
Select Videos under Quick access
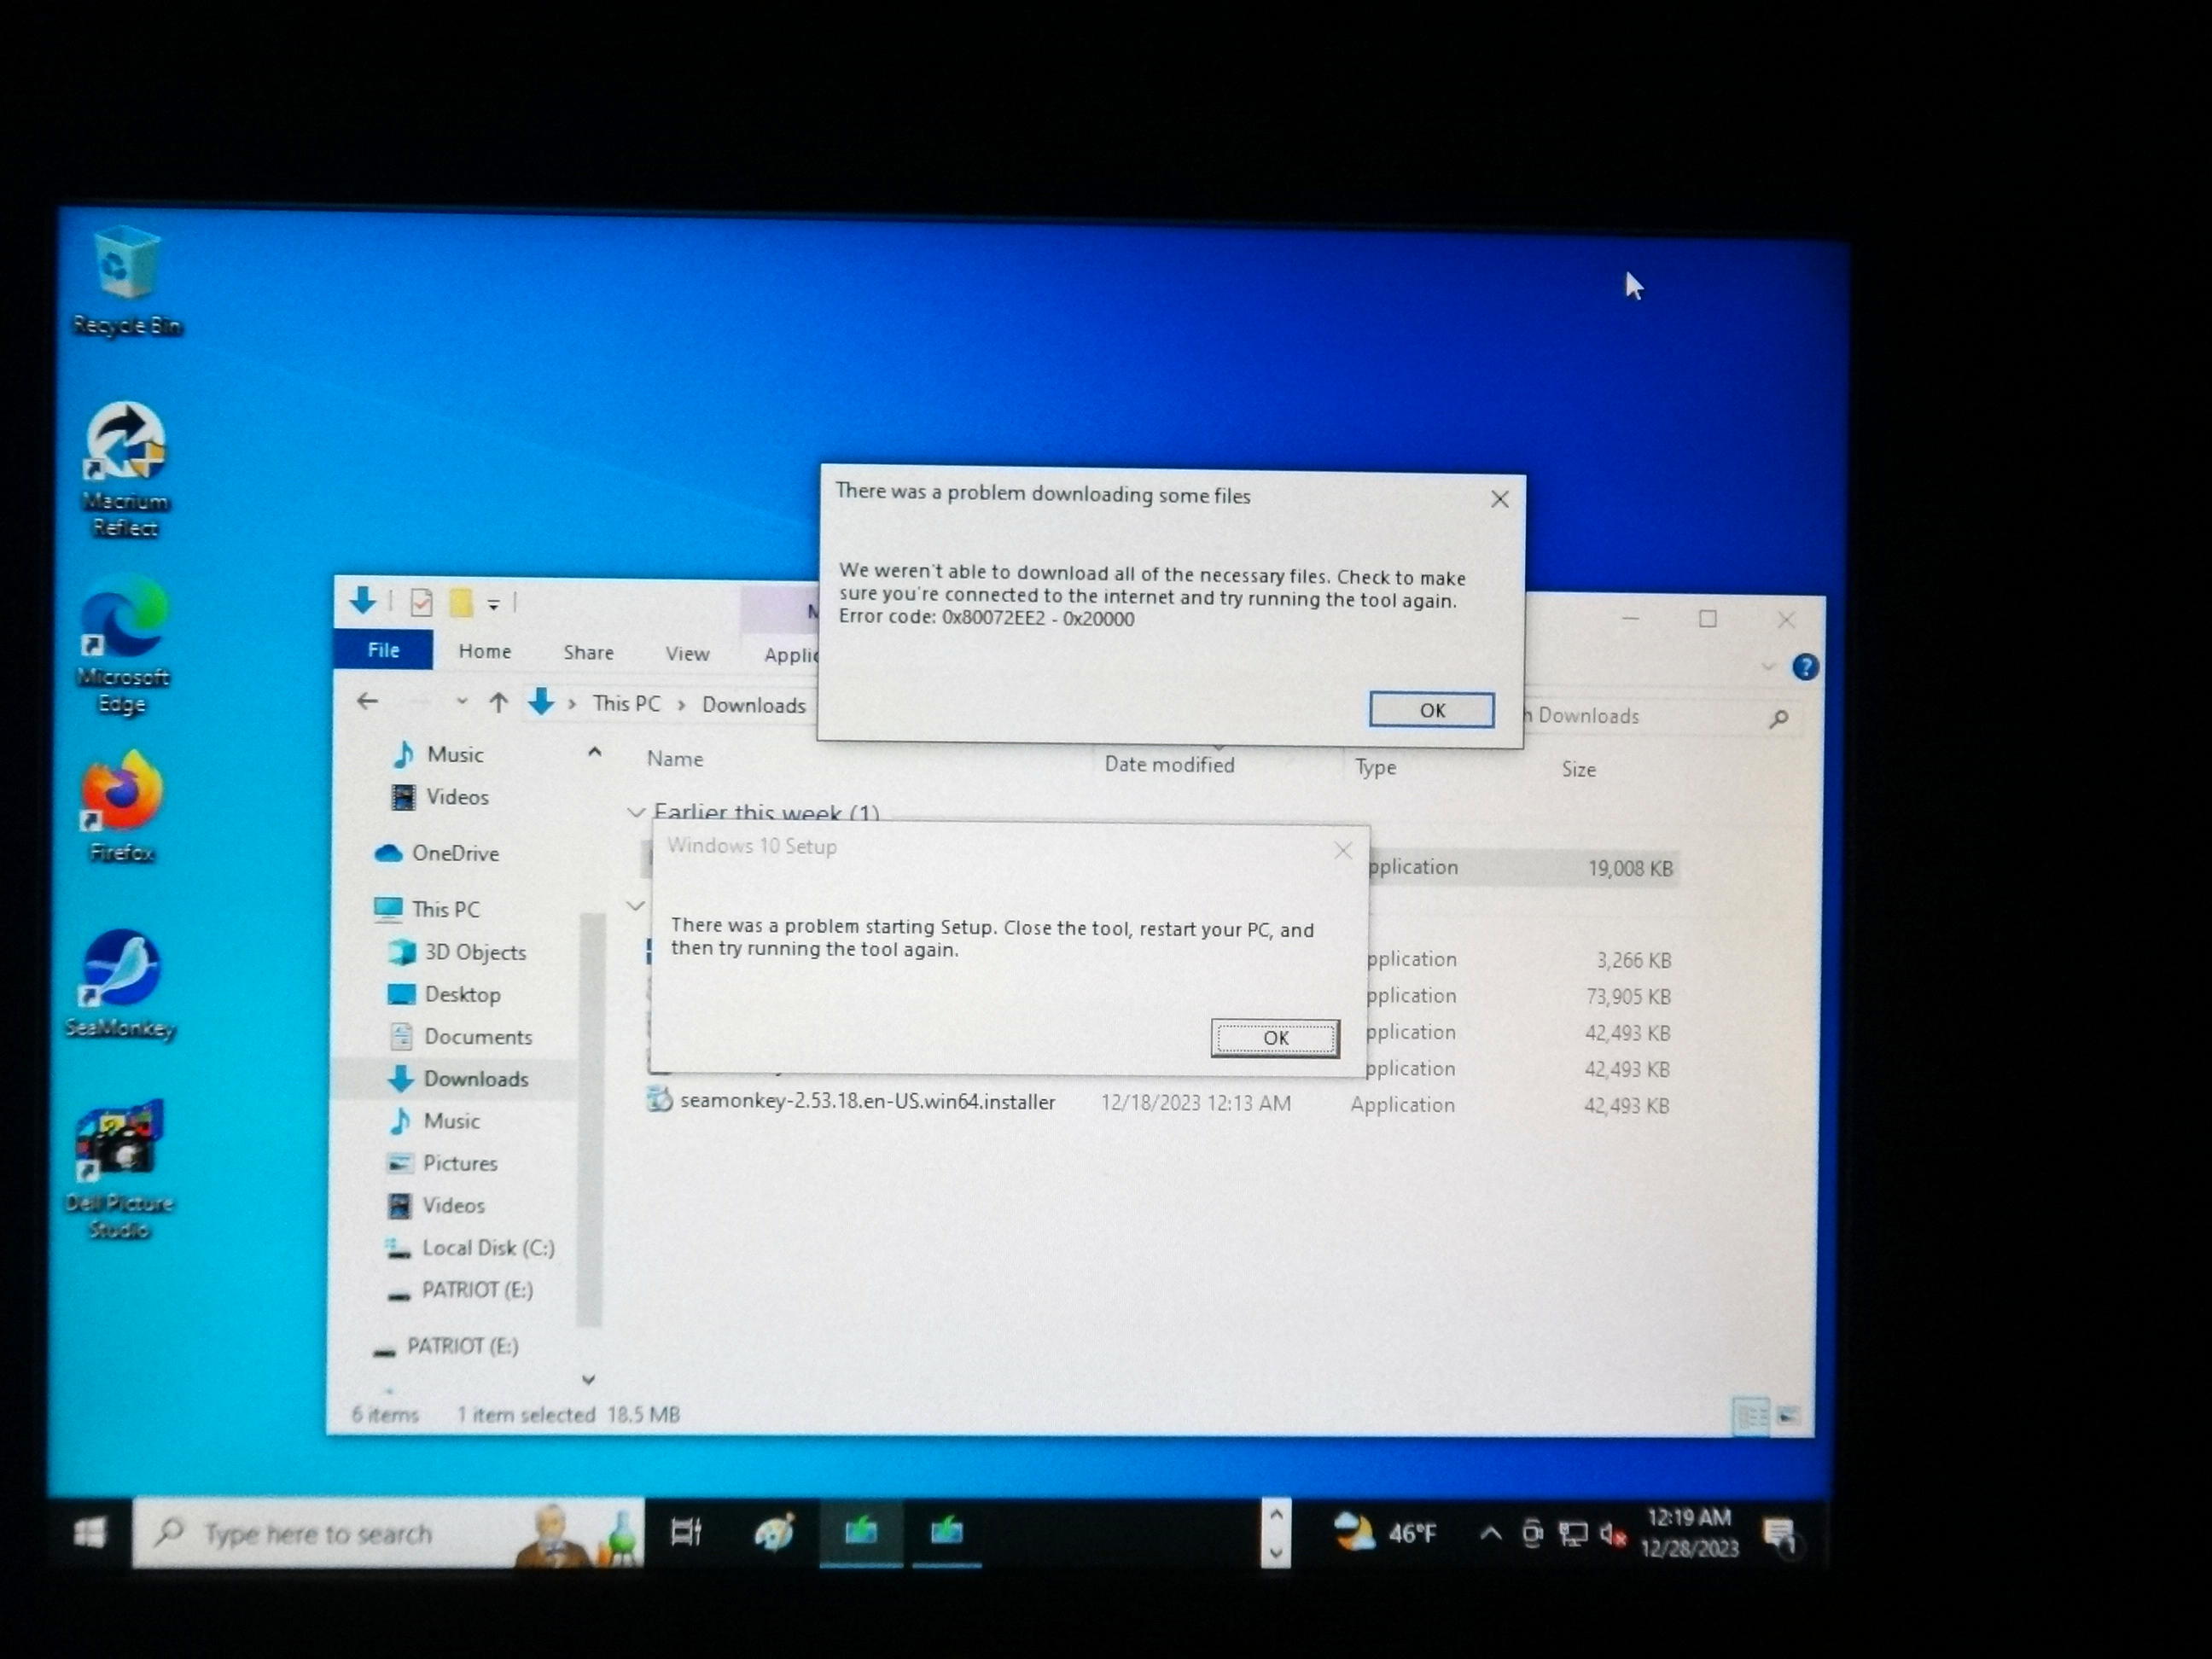(440, 797)
